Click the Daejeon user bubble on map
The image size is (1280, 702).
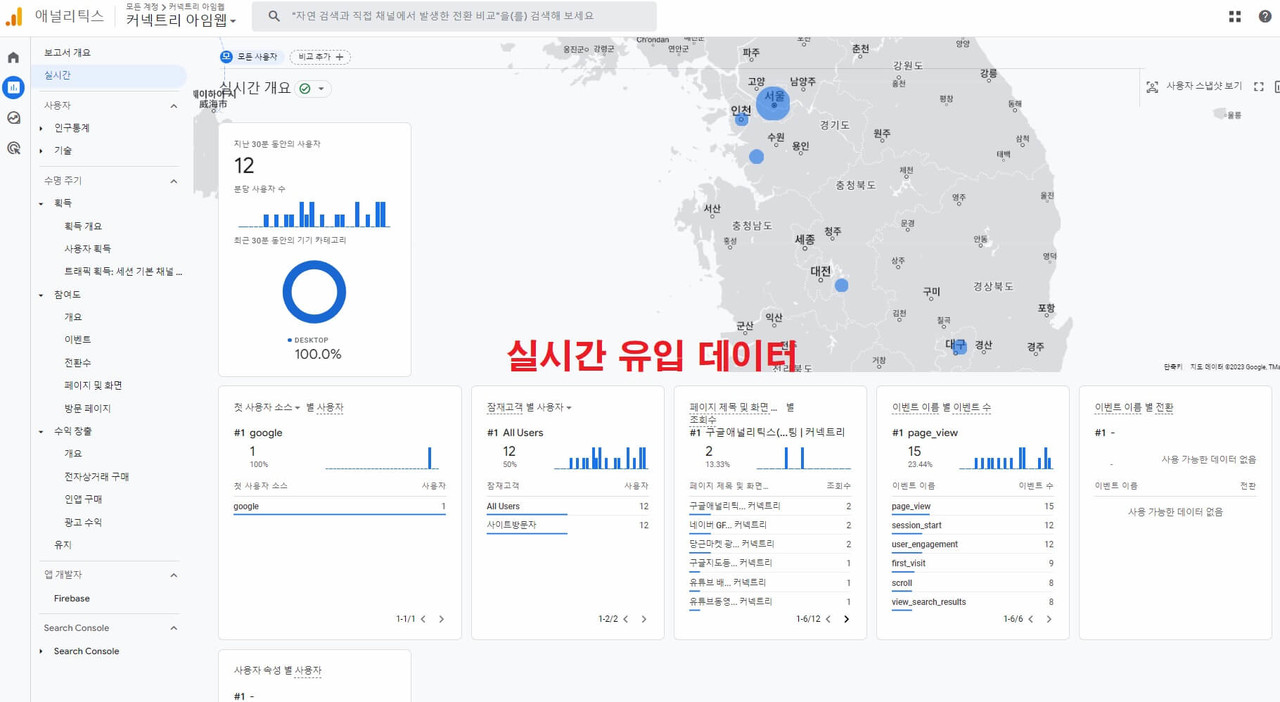(842, 285)
